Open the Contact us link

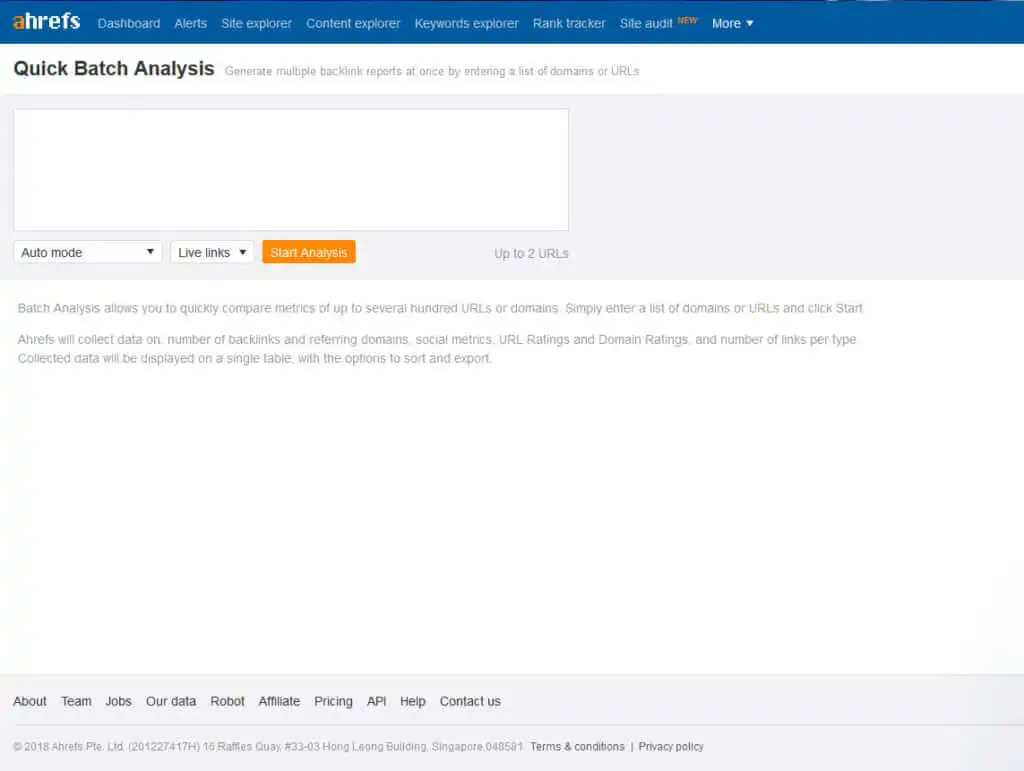[x=470, y=701]
